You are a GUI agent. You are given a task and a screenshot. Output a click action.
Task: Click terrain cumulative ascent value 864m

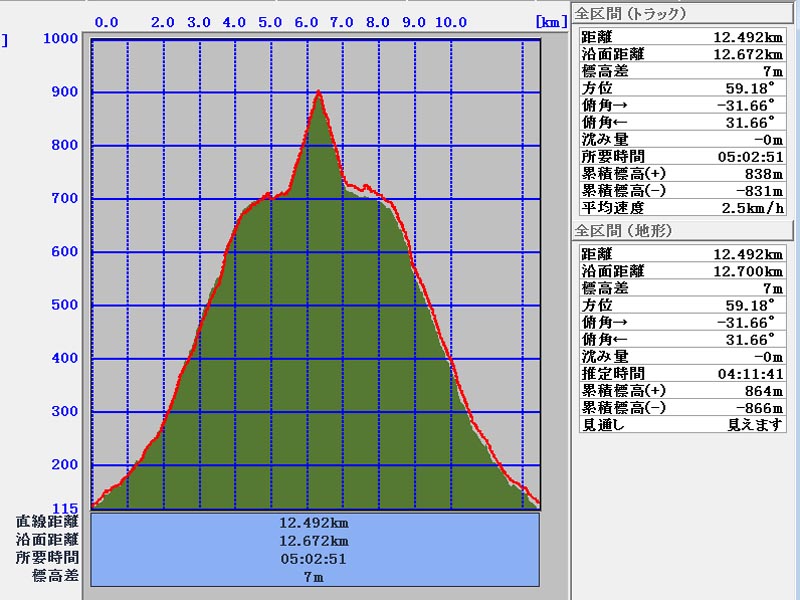tap(761, 390)
